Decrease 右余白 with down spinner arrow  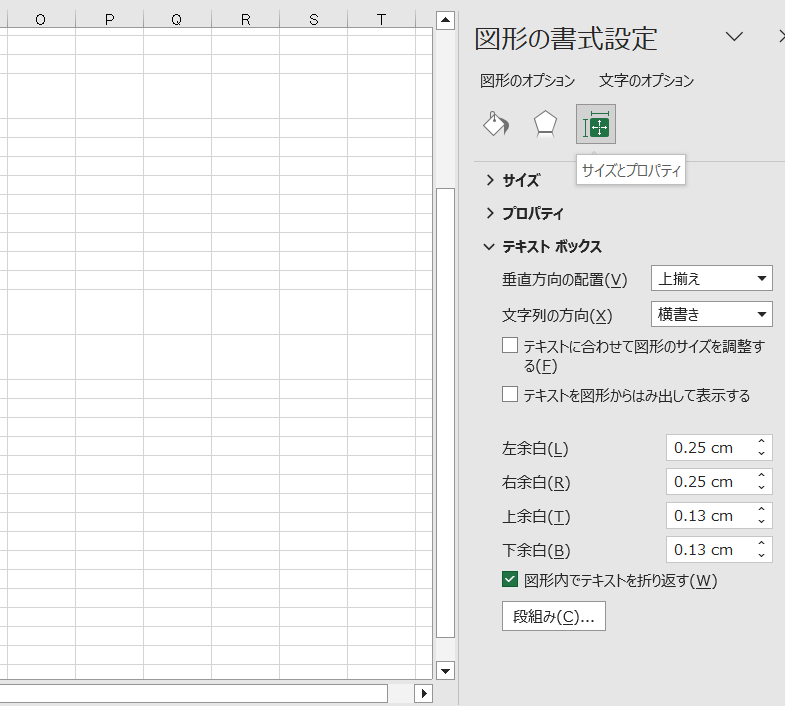coord(761,488)
